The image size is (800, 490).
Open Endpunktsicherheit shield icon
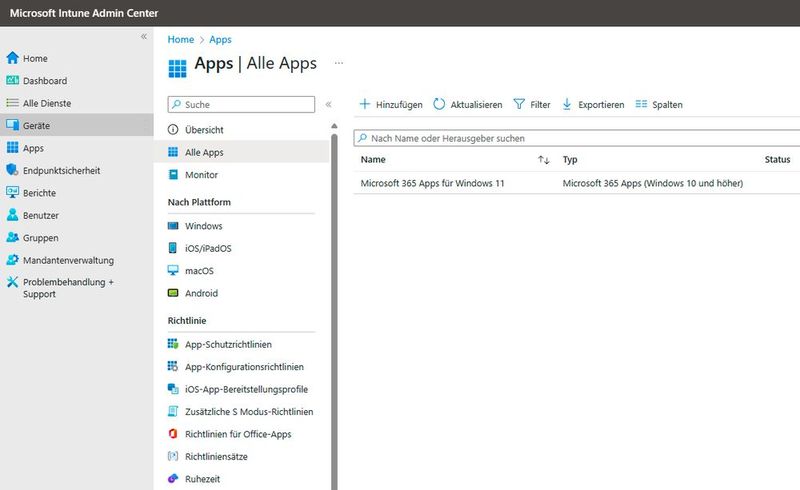tap(12, 170)
